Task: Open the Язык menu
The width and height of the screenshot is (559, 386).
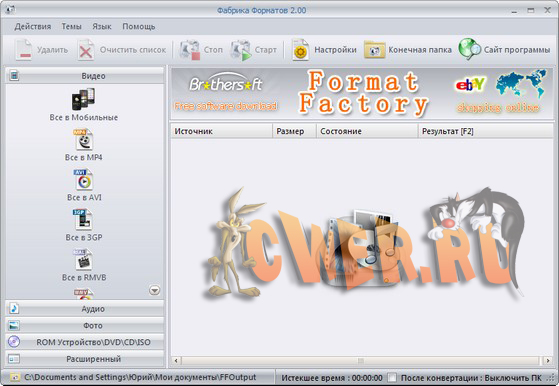Action: pos(102,27)
